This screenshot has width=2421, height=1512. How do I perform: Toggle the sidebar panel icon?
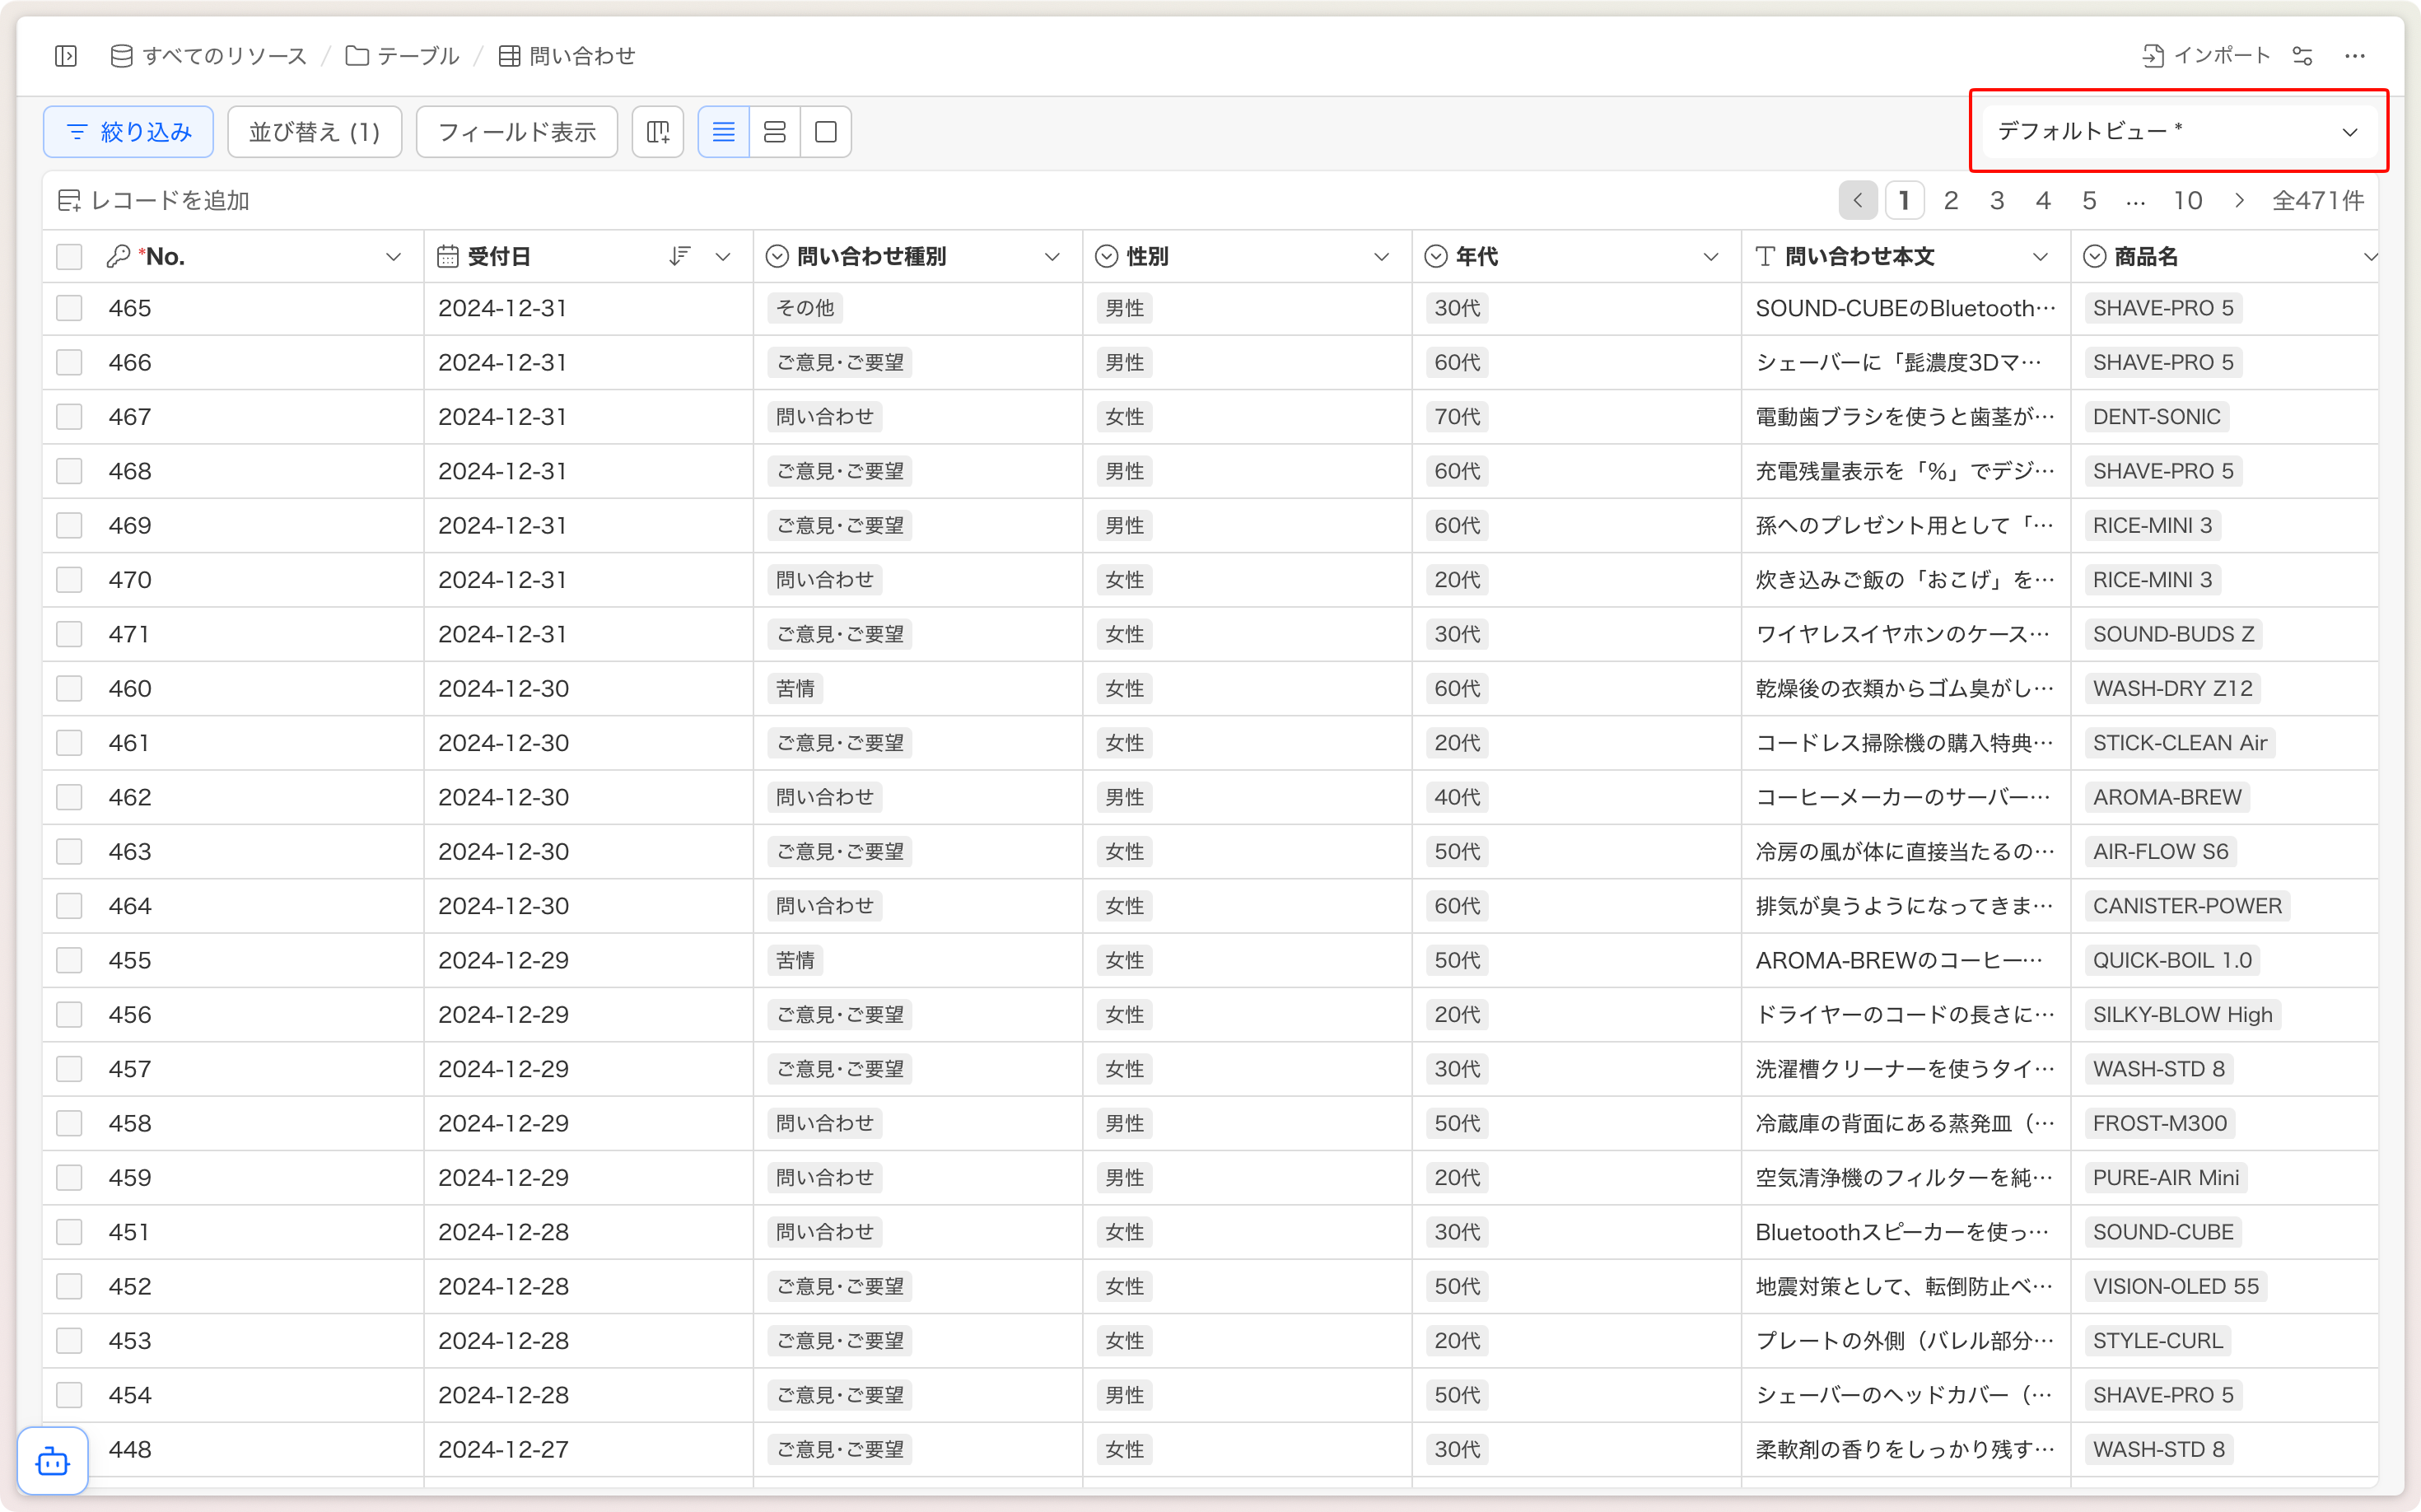(x=66, y=56)
